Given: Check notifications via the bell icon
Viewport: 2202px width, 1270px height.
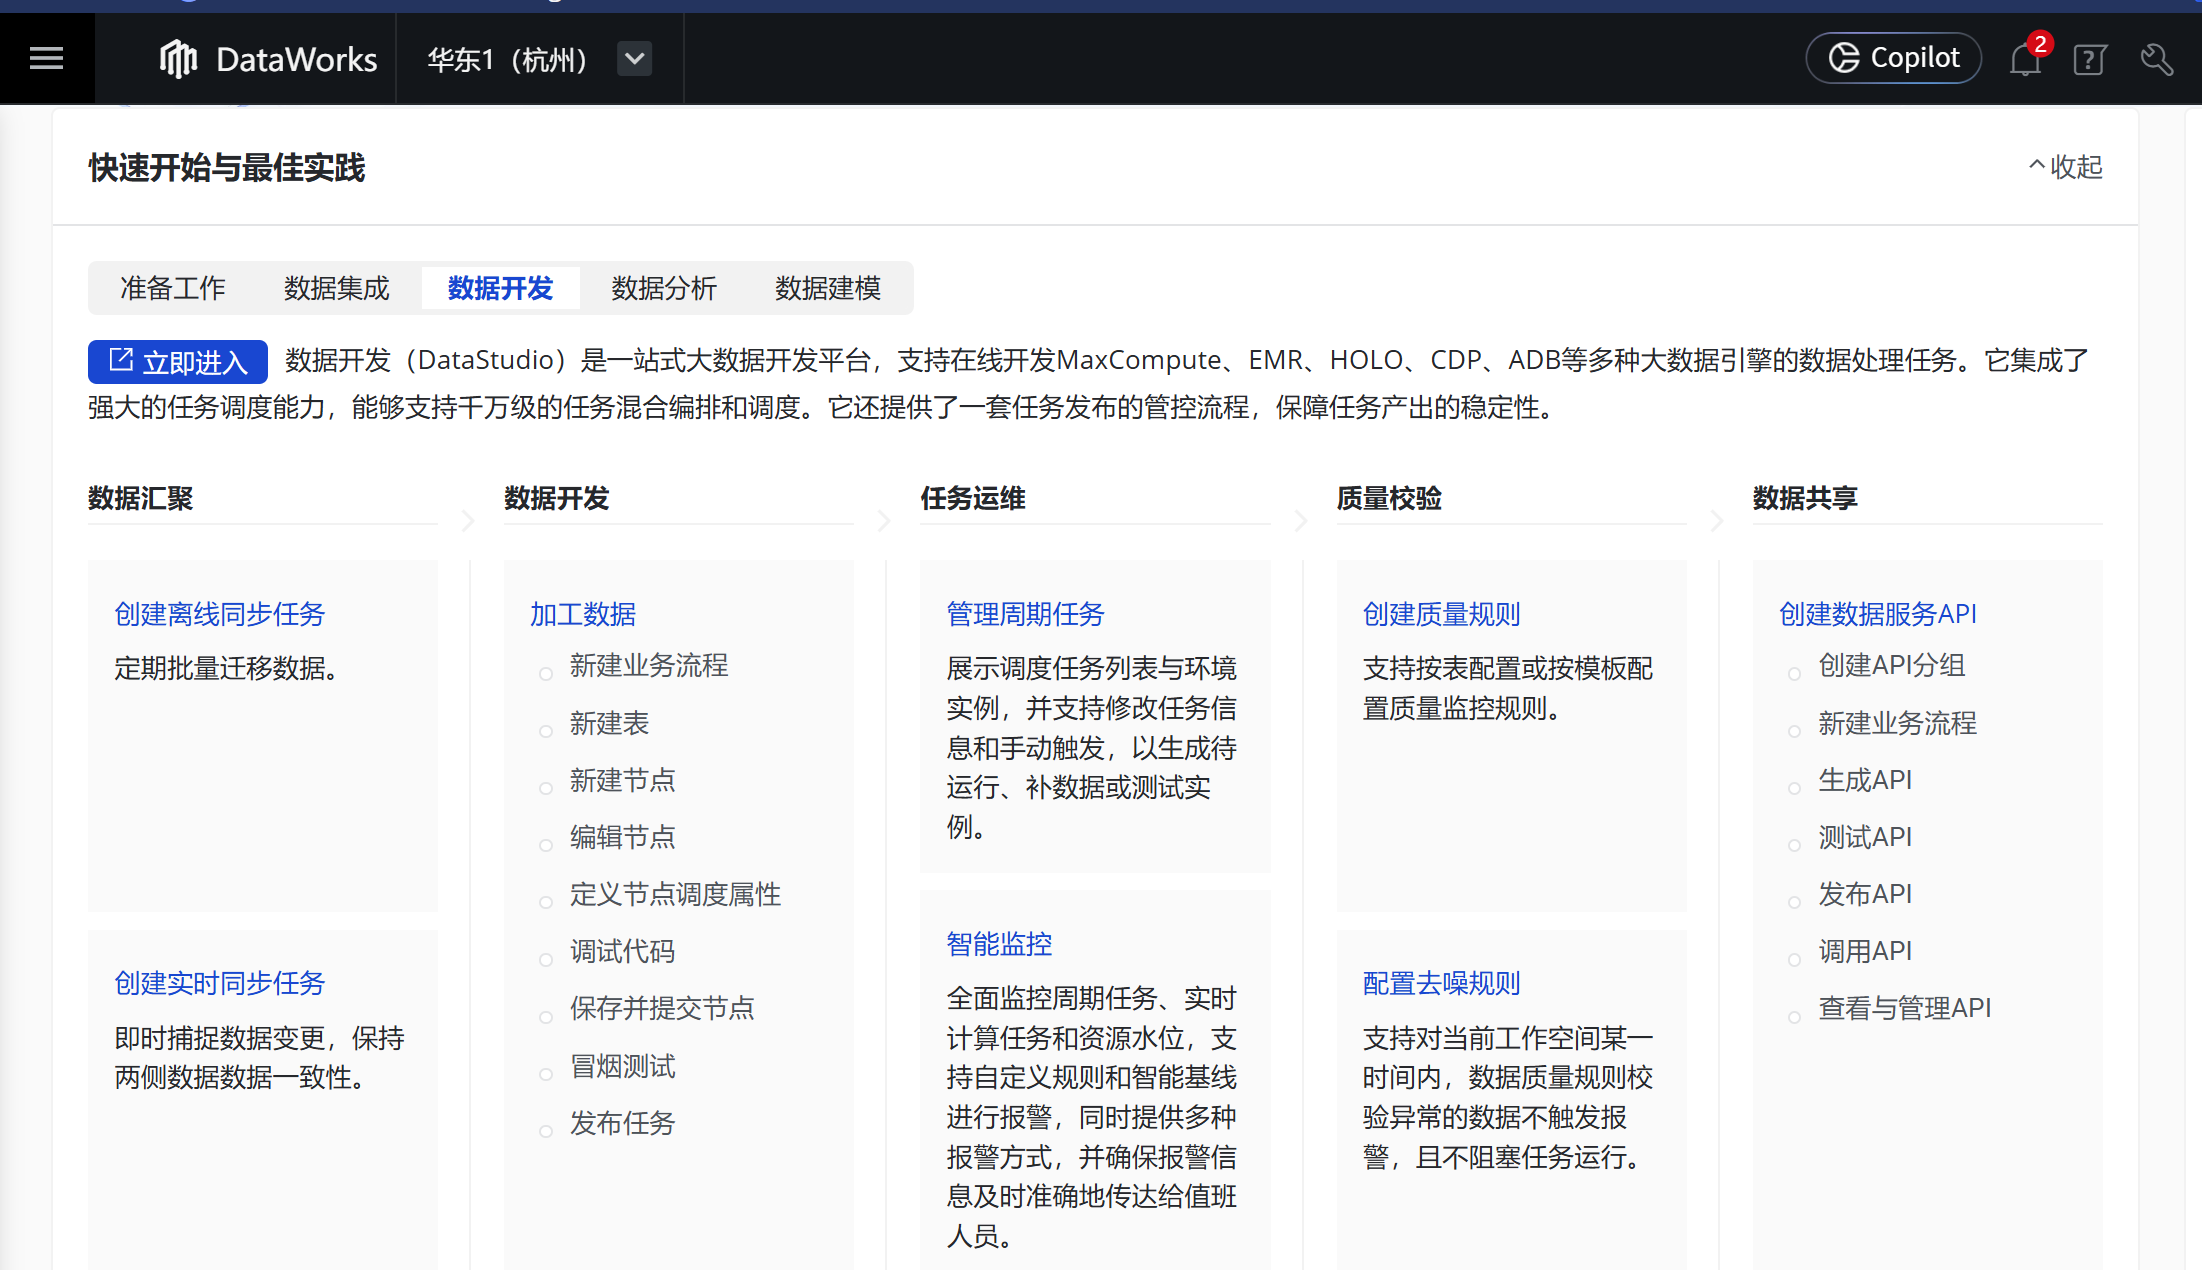Looking at the screenshot, I should click(2025, 58).
